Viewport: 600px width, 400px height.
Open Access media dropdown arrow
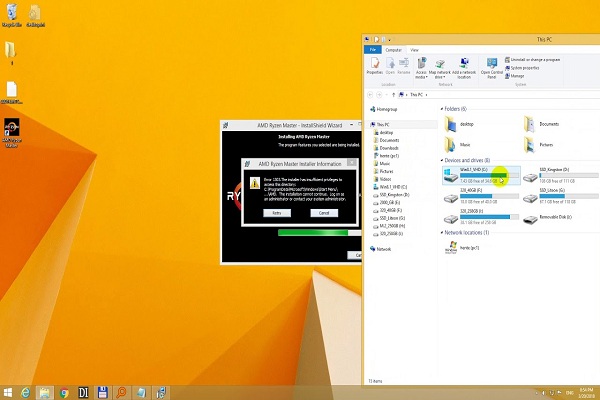(427, 77)
